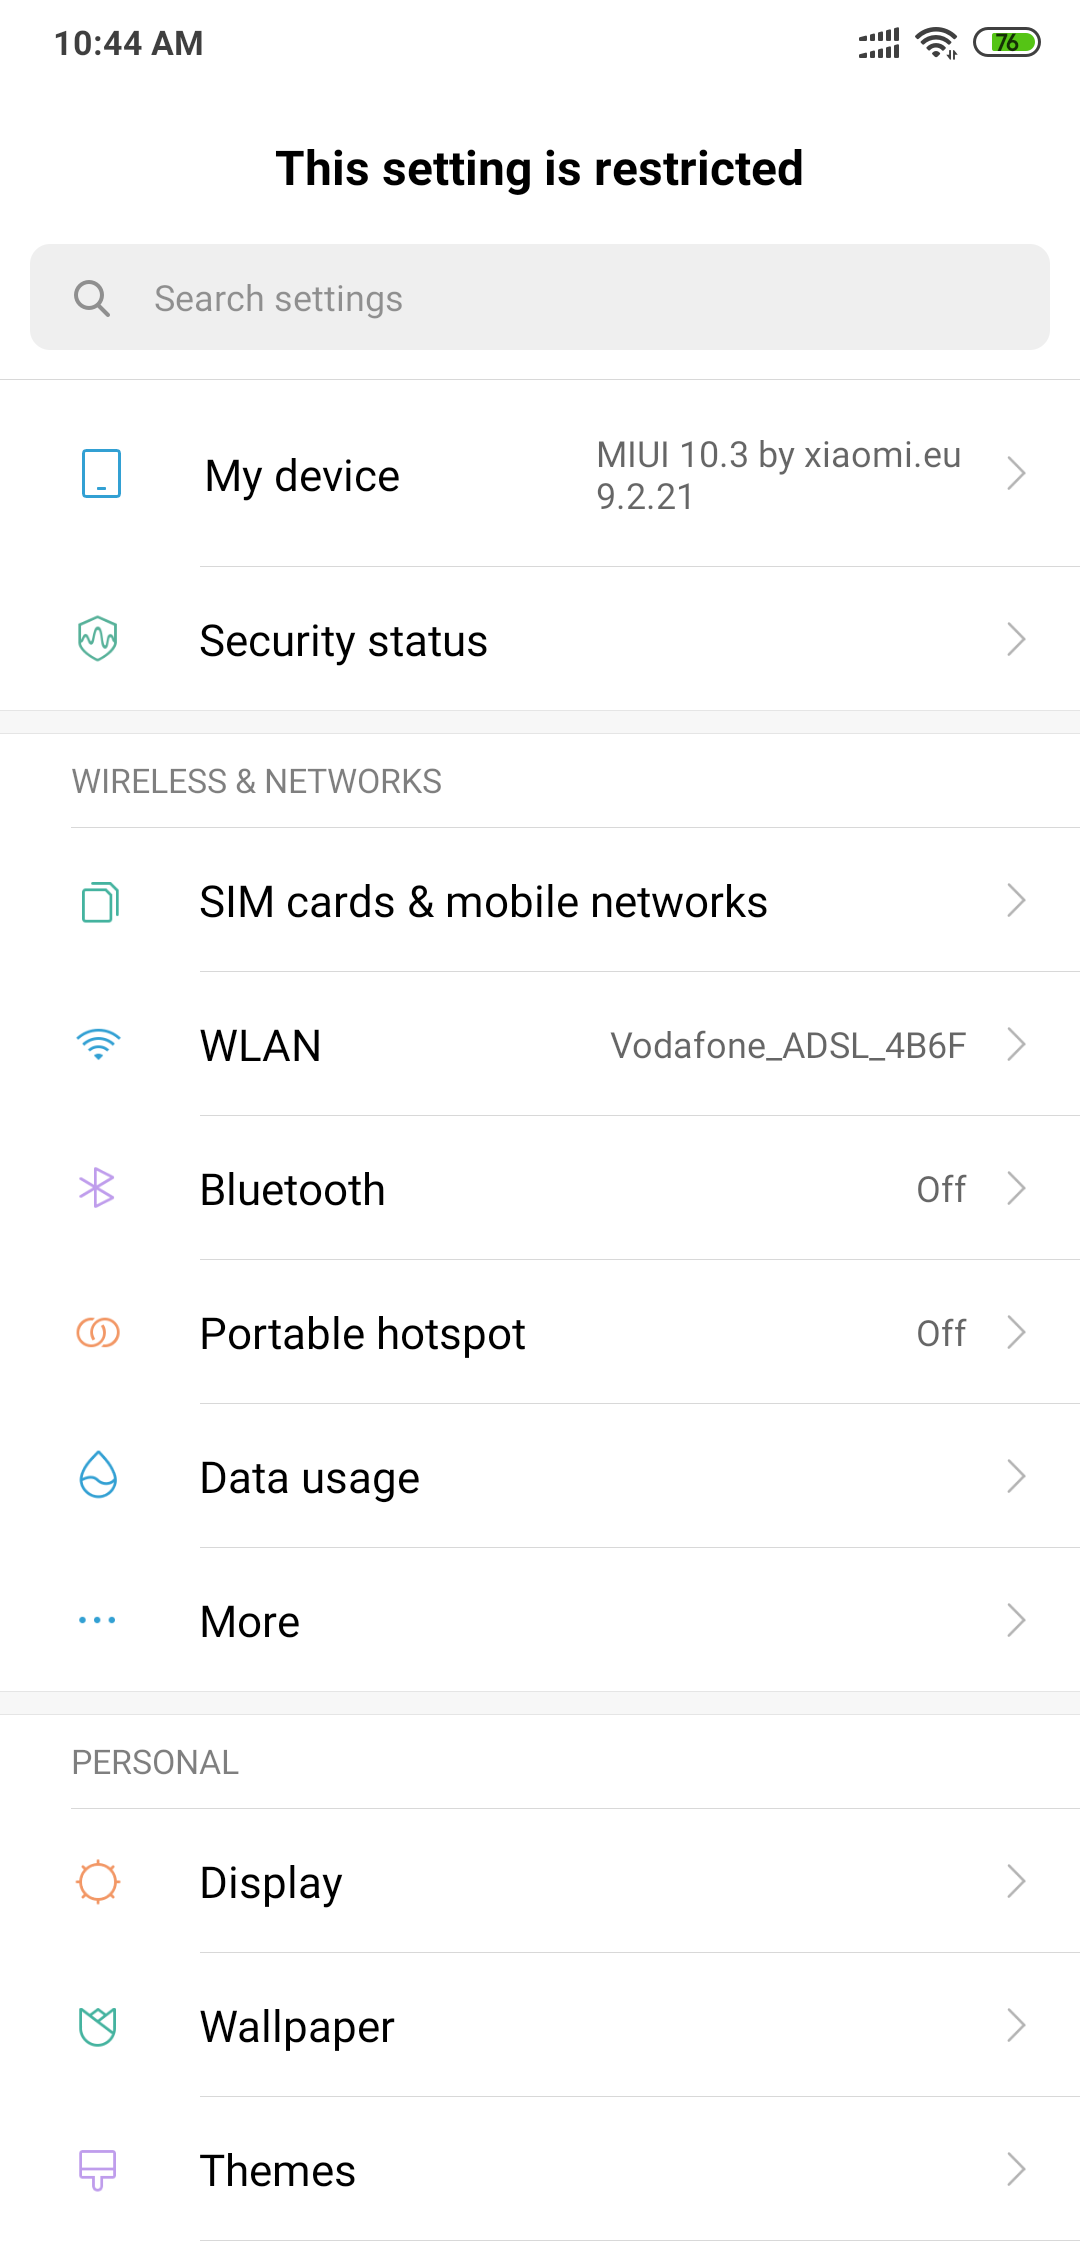Open Bluetooth chevron showing Off

coord(1016,1189)
